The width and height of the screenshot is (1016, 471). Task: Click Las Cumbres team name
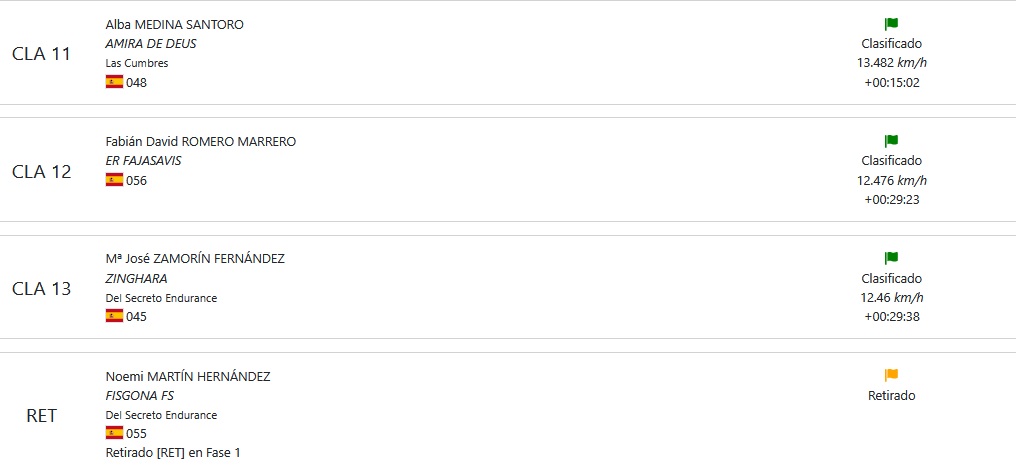[x=137, y=63]
